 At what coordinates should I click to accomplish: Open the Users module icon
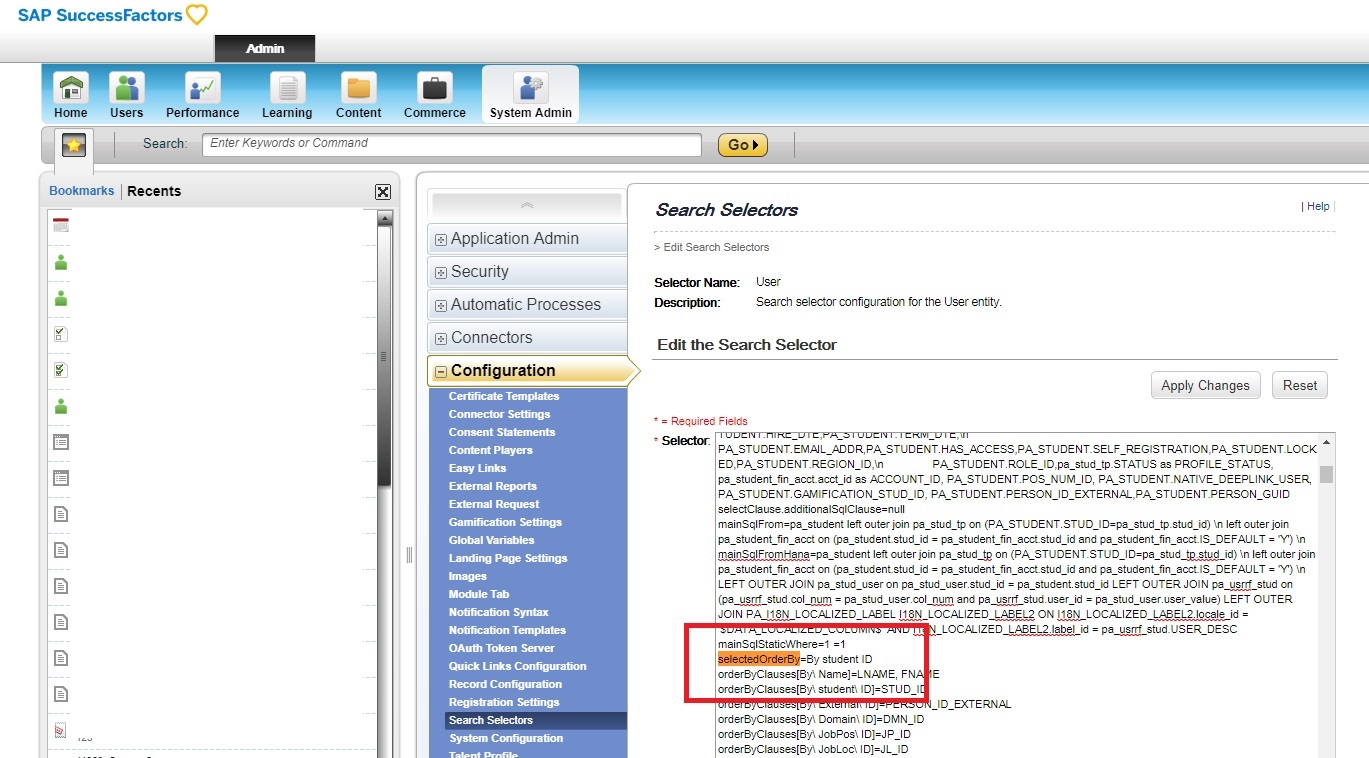[x=126, y=88]
